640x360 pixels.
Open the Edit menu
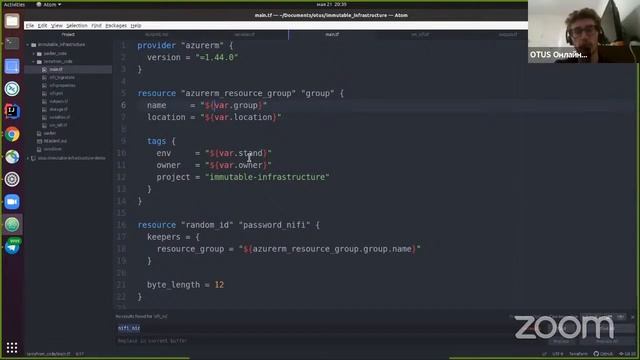tap(42, 26)
